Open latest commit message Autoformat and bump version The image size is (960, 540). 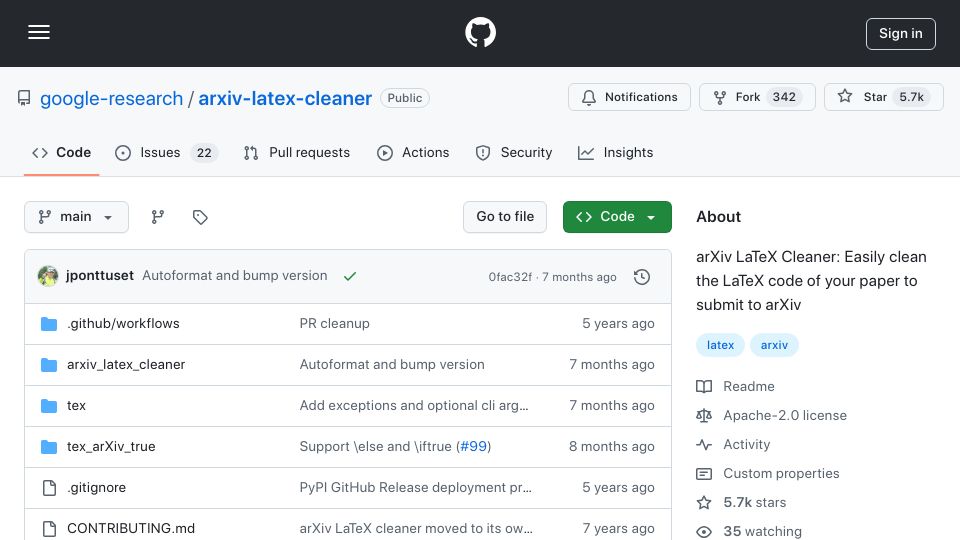[234, 276]
